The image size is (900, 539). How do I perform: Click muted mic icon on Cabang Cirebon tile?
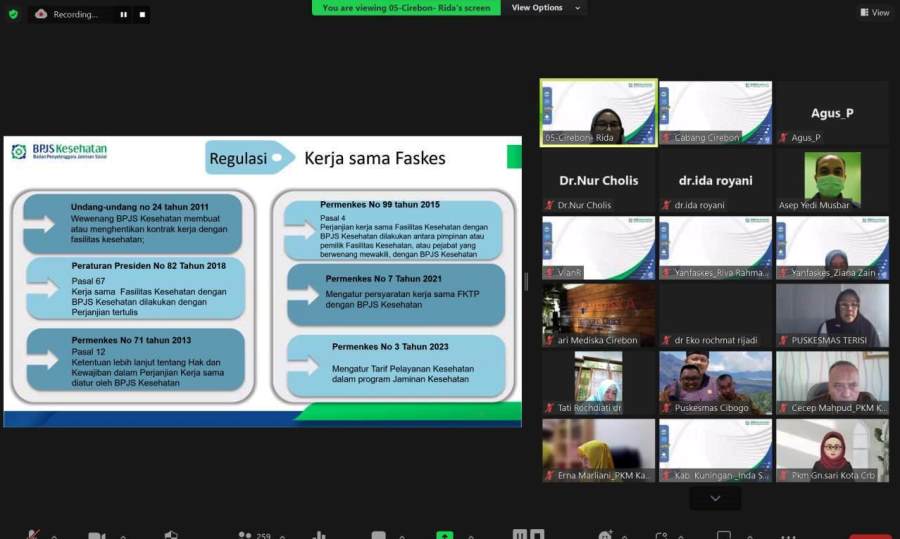(666, 138)
